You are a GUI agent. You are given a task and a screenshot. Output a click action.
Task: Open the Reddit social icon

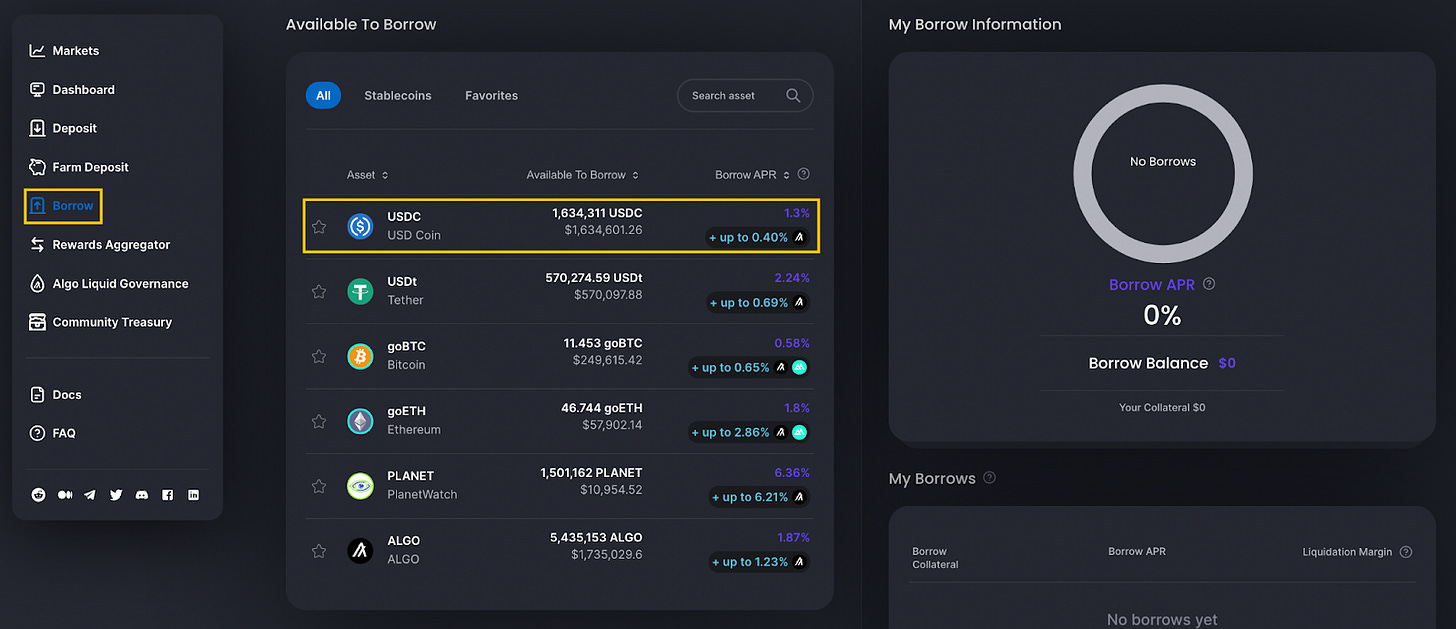click(38, 495)
